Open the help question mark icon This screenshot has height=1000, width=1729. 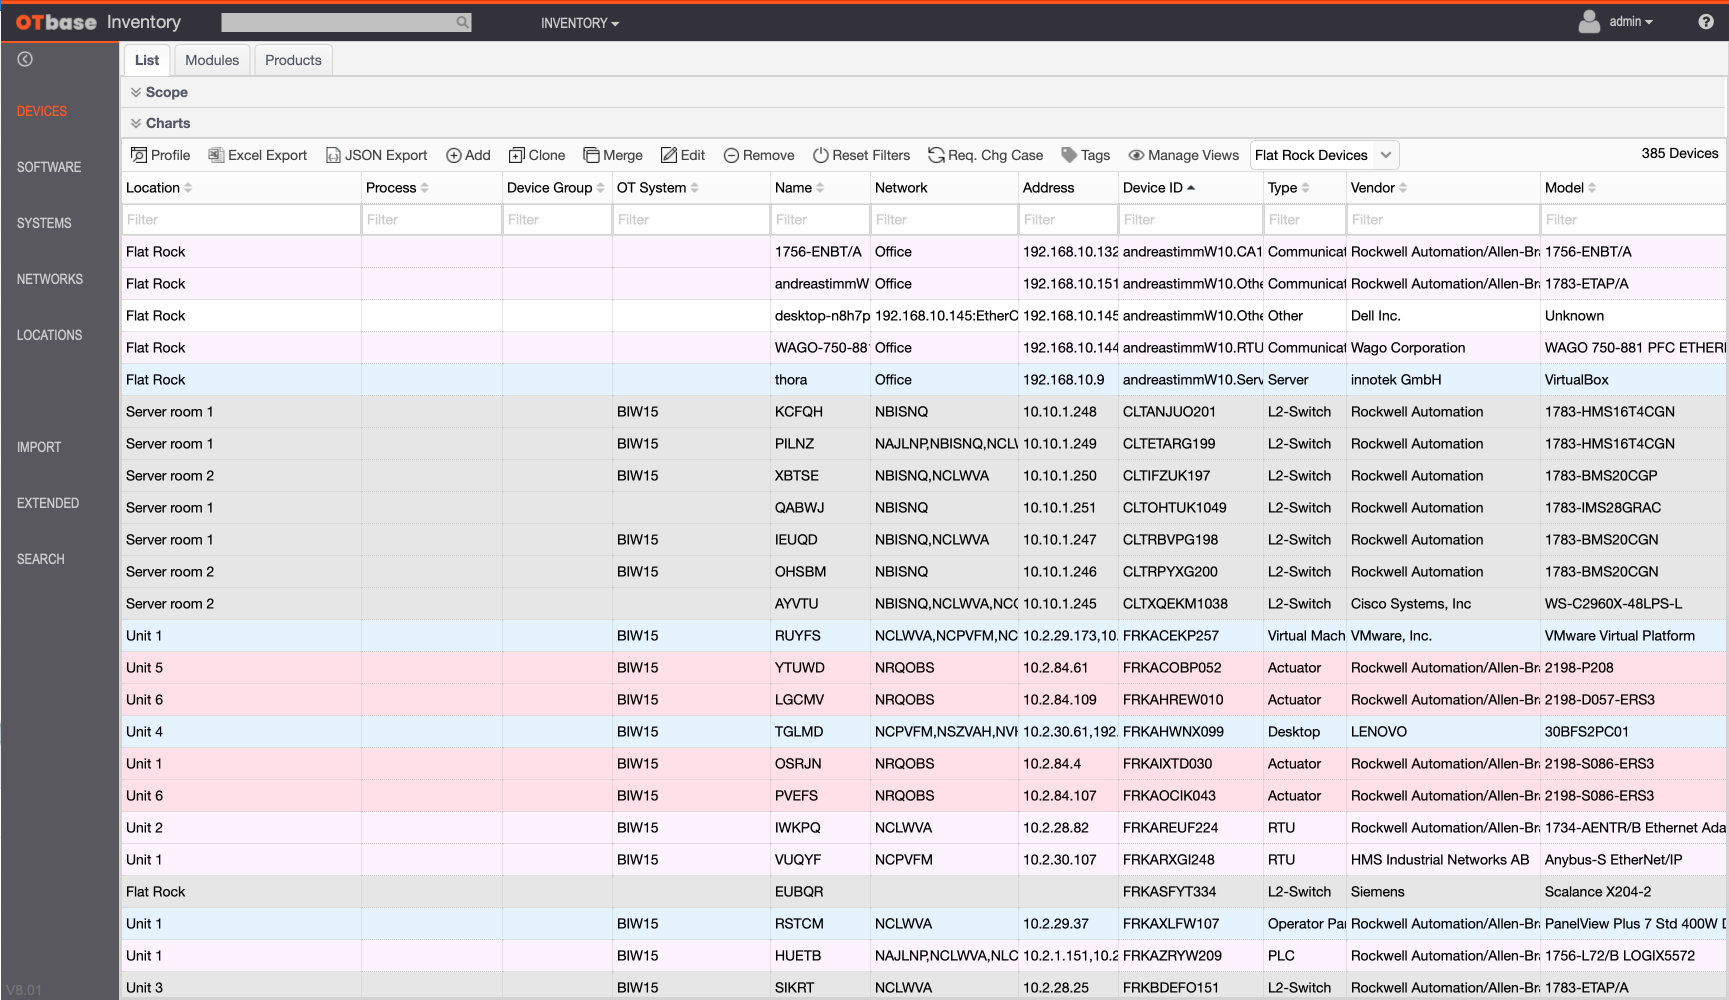[1706, 22]
